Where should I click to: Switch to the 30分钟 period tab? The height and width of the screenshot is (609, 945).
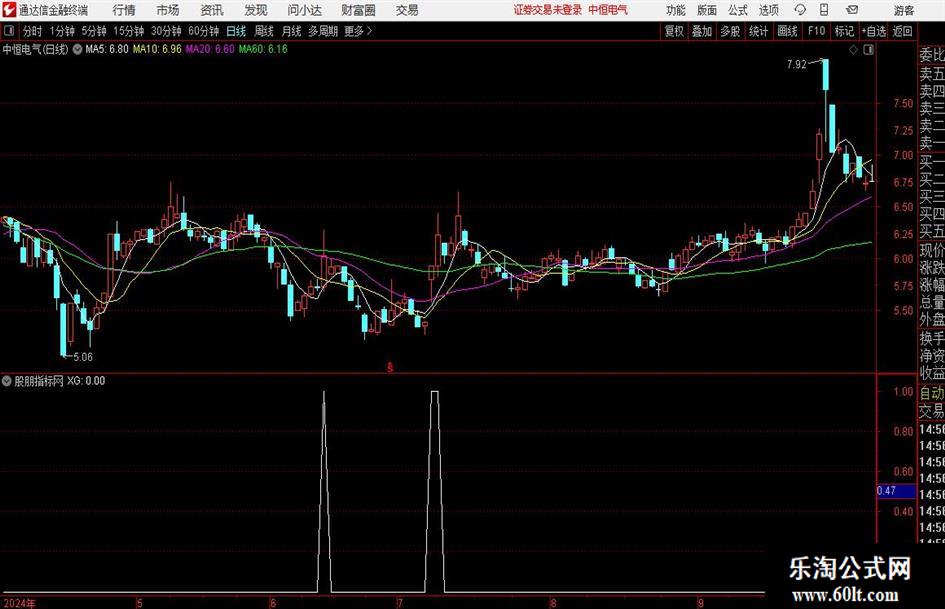pos(166,31)
